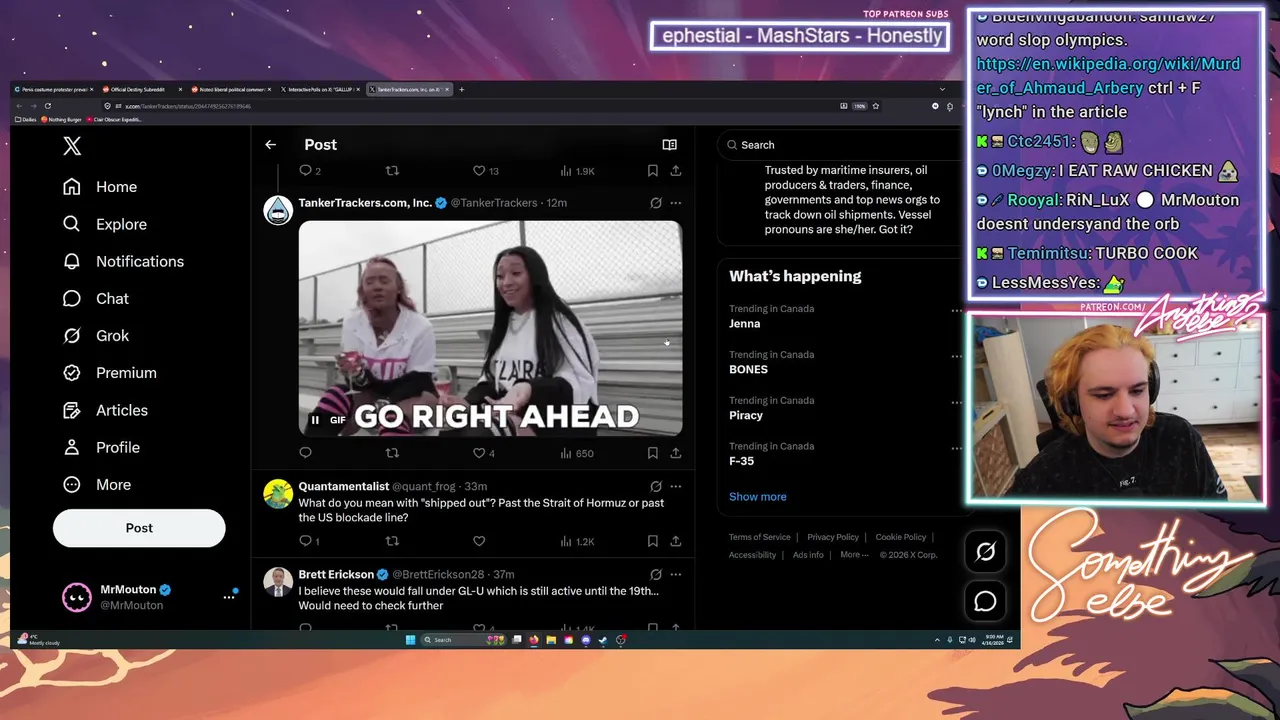Image resolution: width=1280 pixels, height=720 pixels.
Task: Open floating chat messages button
Action: [x=985, y=601]
